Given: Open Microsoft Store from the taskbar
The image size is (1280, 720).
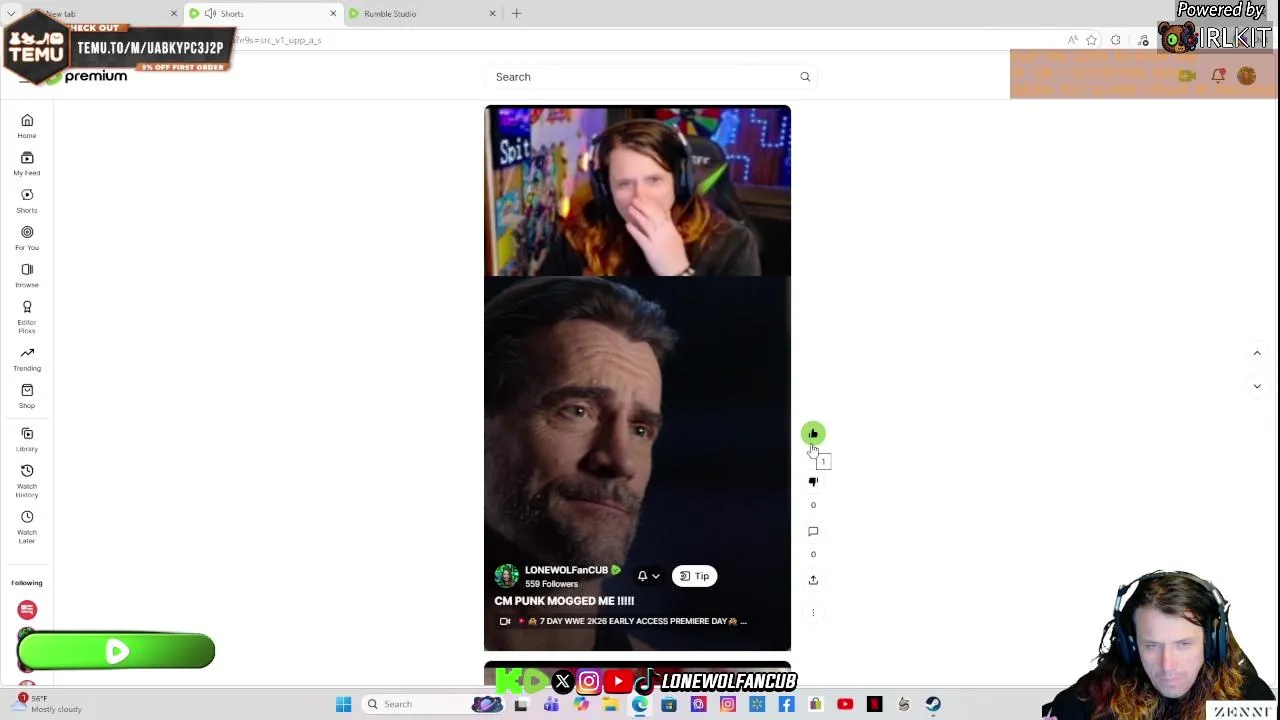Looking at the screenshot, I should 668,704.
